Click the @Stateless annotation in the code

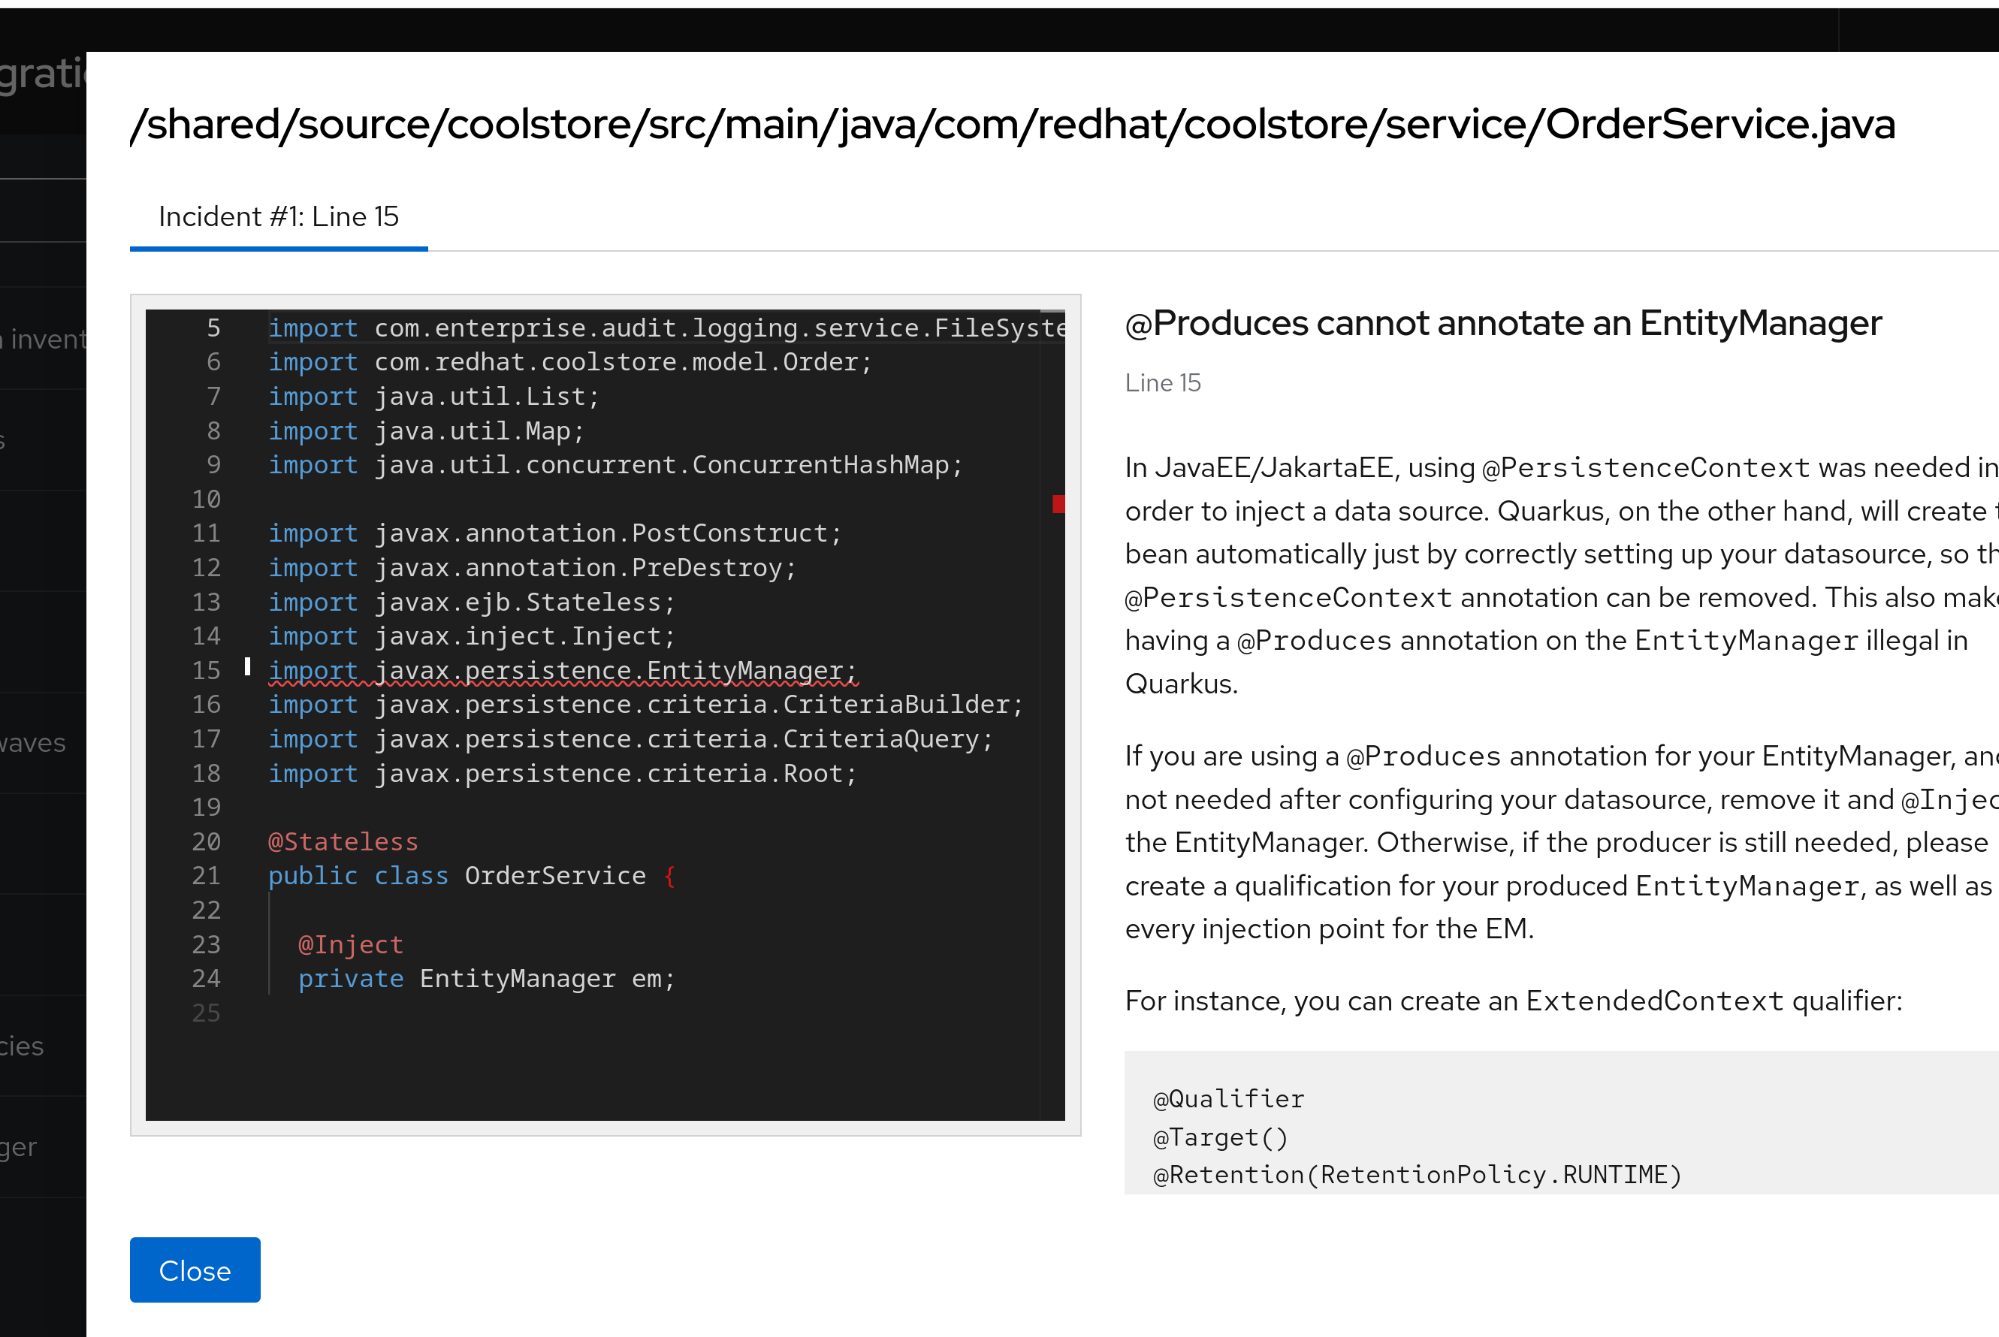coord(343,842)
